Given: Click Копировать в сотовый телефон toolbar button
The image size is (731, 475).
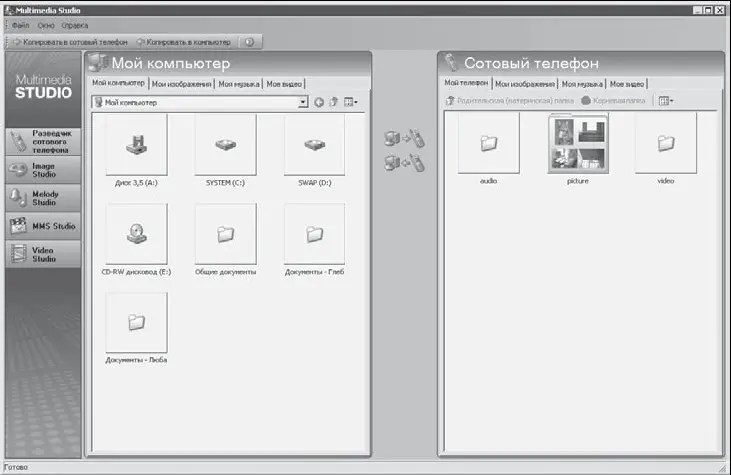Looking at the screenshot, I should tap(70, 42).
